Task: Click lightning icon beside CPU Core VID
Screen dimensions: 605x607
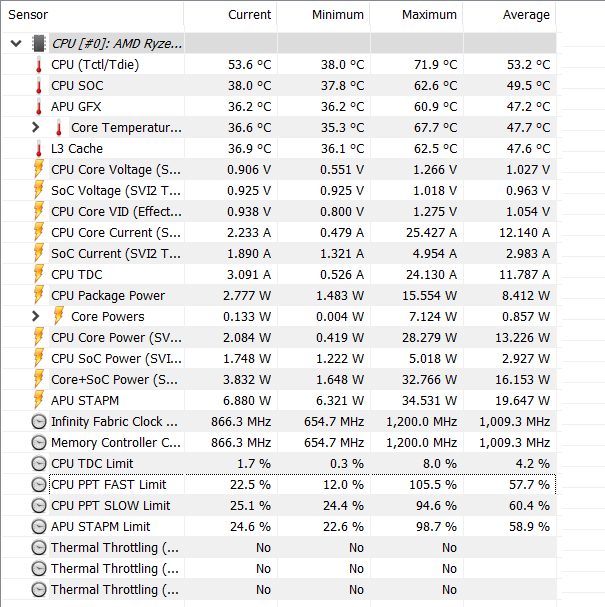Action: 39,211
